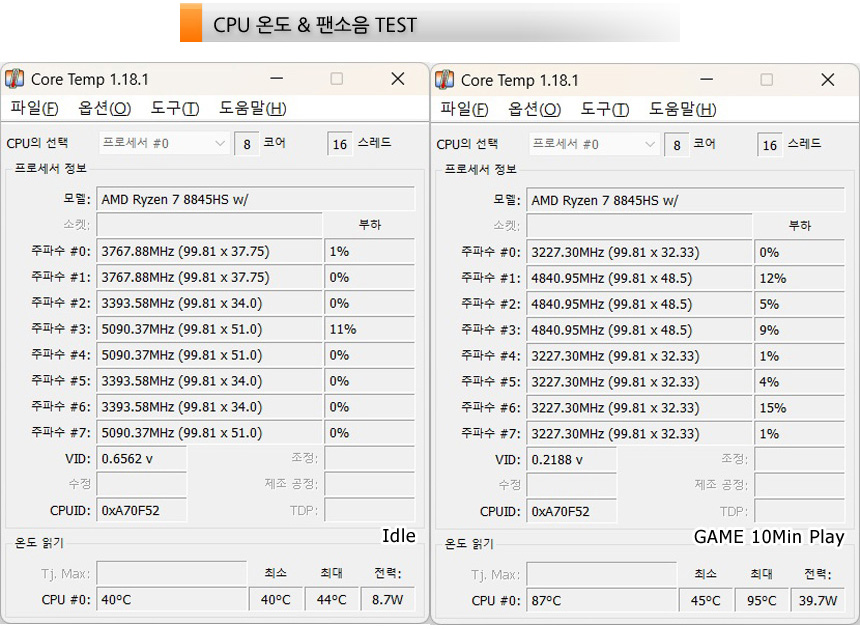Click the 0.6562 v VID field
The image size is (860, 629).
[x=142, y=458]
